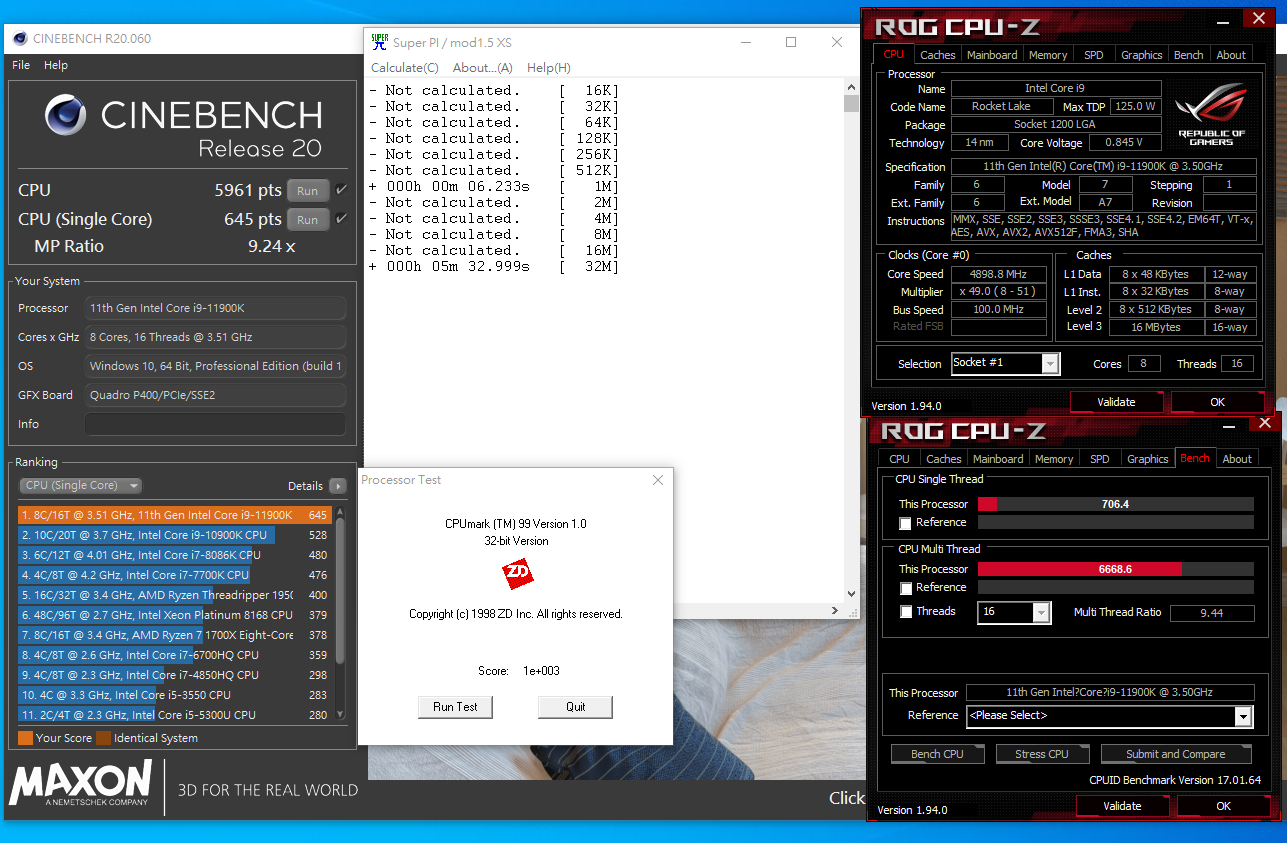Open the Socket #1 selection dropdown
This screenshot has width=1287, height=843.
coord(1005,363)
